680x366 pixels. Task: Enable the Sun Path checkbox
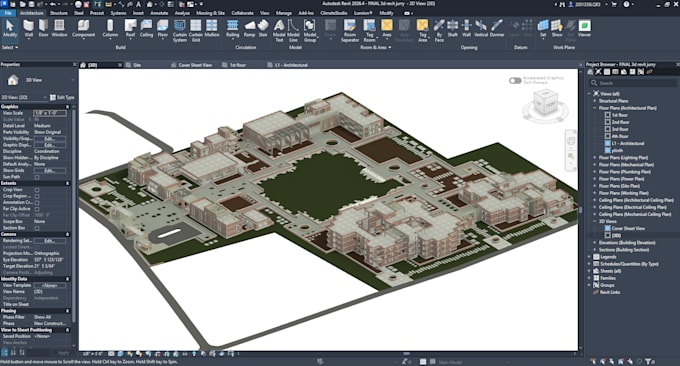coord(37,177)
